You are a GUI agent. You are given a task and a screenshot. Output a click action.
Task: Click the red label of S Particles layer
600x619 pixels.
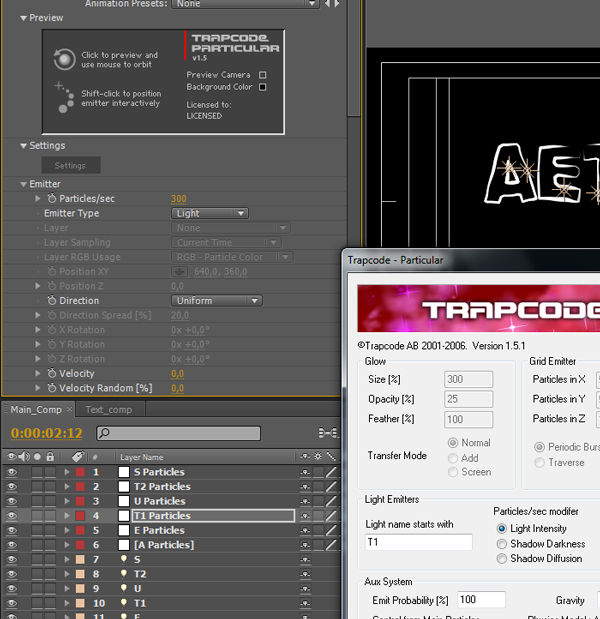point(80,472)
